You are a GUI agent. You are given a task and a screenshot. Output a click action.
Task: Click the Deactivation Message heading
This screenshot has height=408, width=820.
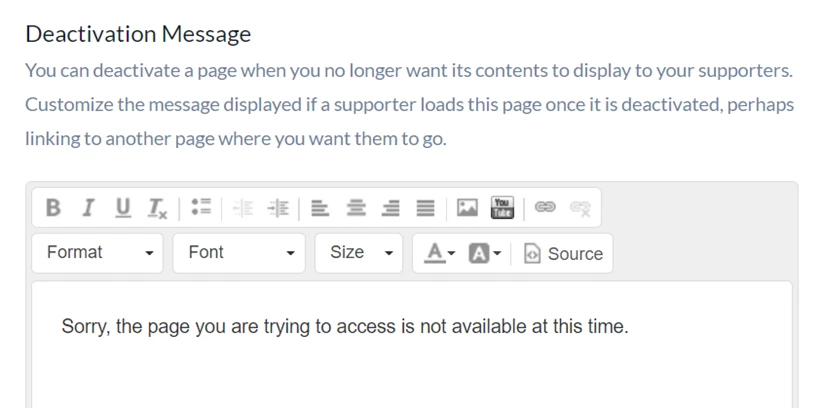pos(138,34)
